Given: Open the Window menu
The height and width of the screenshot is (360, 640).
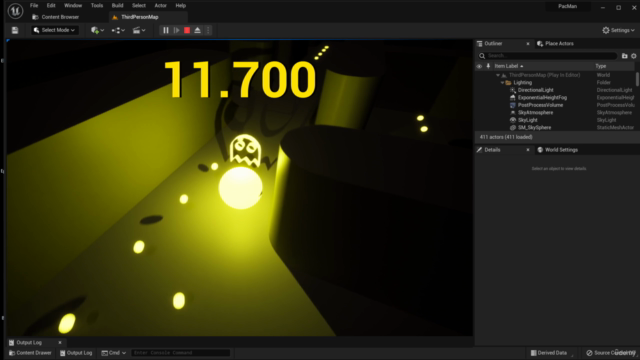Looking at the screenshot, I should [x=73, y=6].
